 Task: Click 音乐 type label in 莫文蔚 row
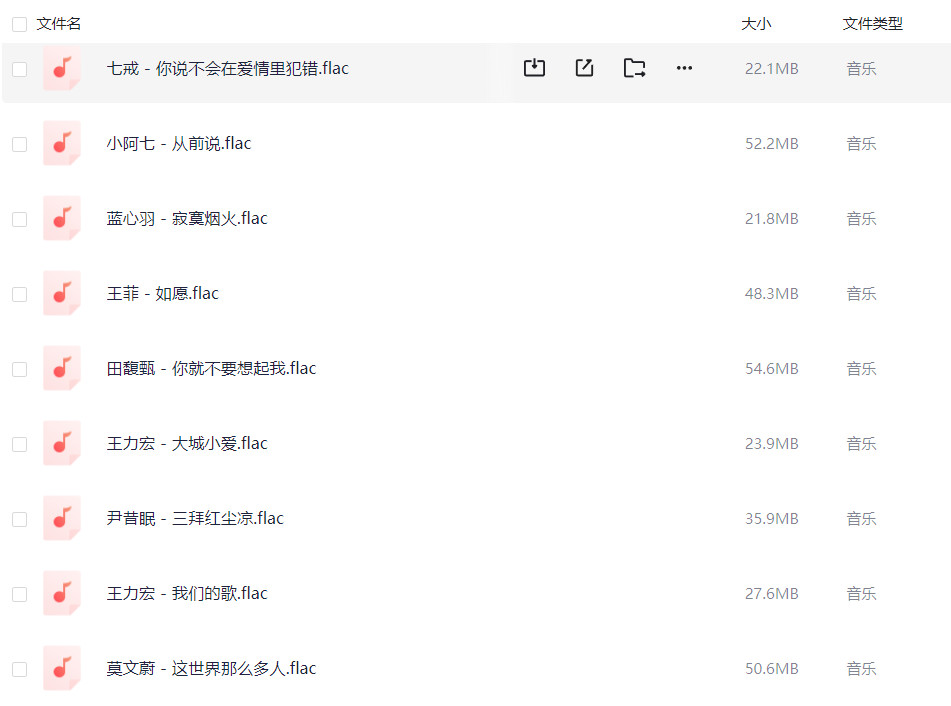click(x=861, y=668)
